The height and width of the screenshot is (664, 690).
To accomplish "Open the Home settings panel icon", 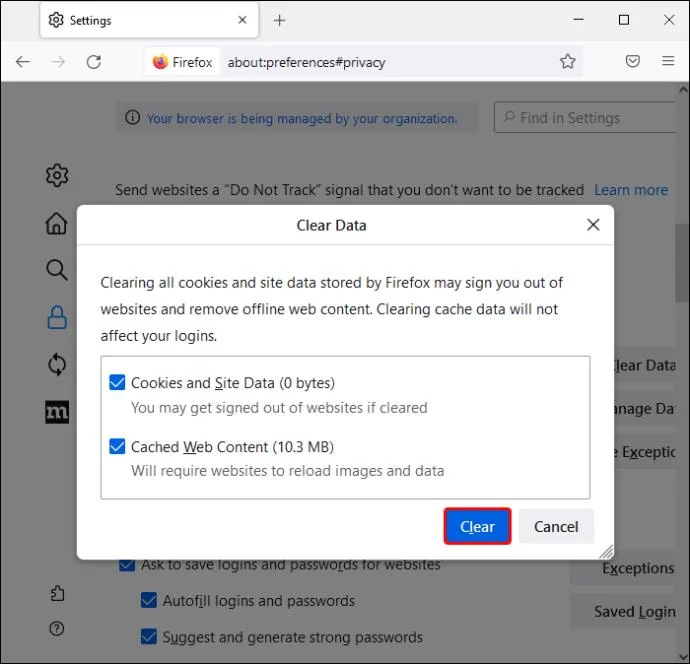I will [x=57, y=223].
